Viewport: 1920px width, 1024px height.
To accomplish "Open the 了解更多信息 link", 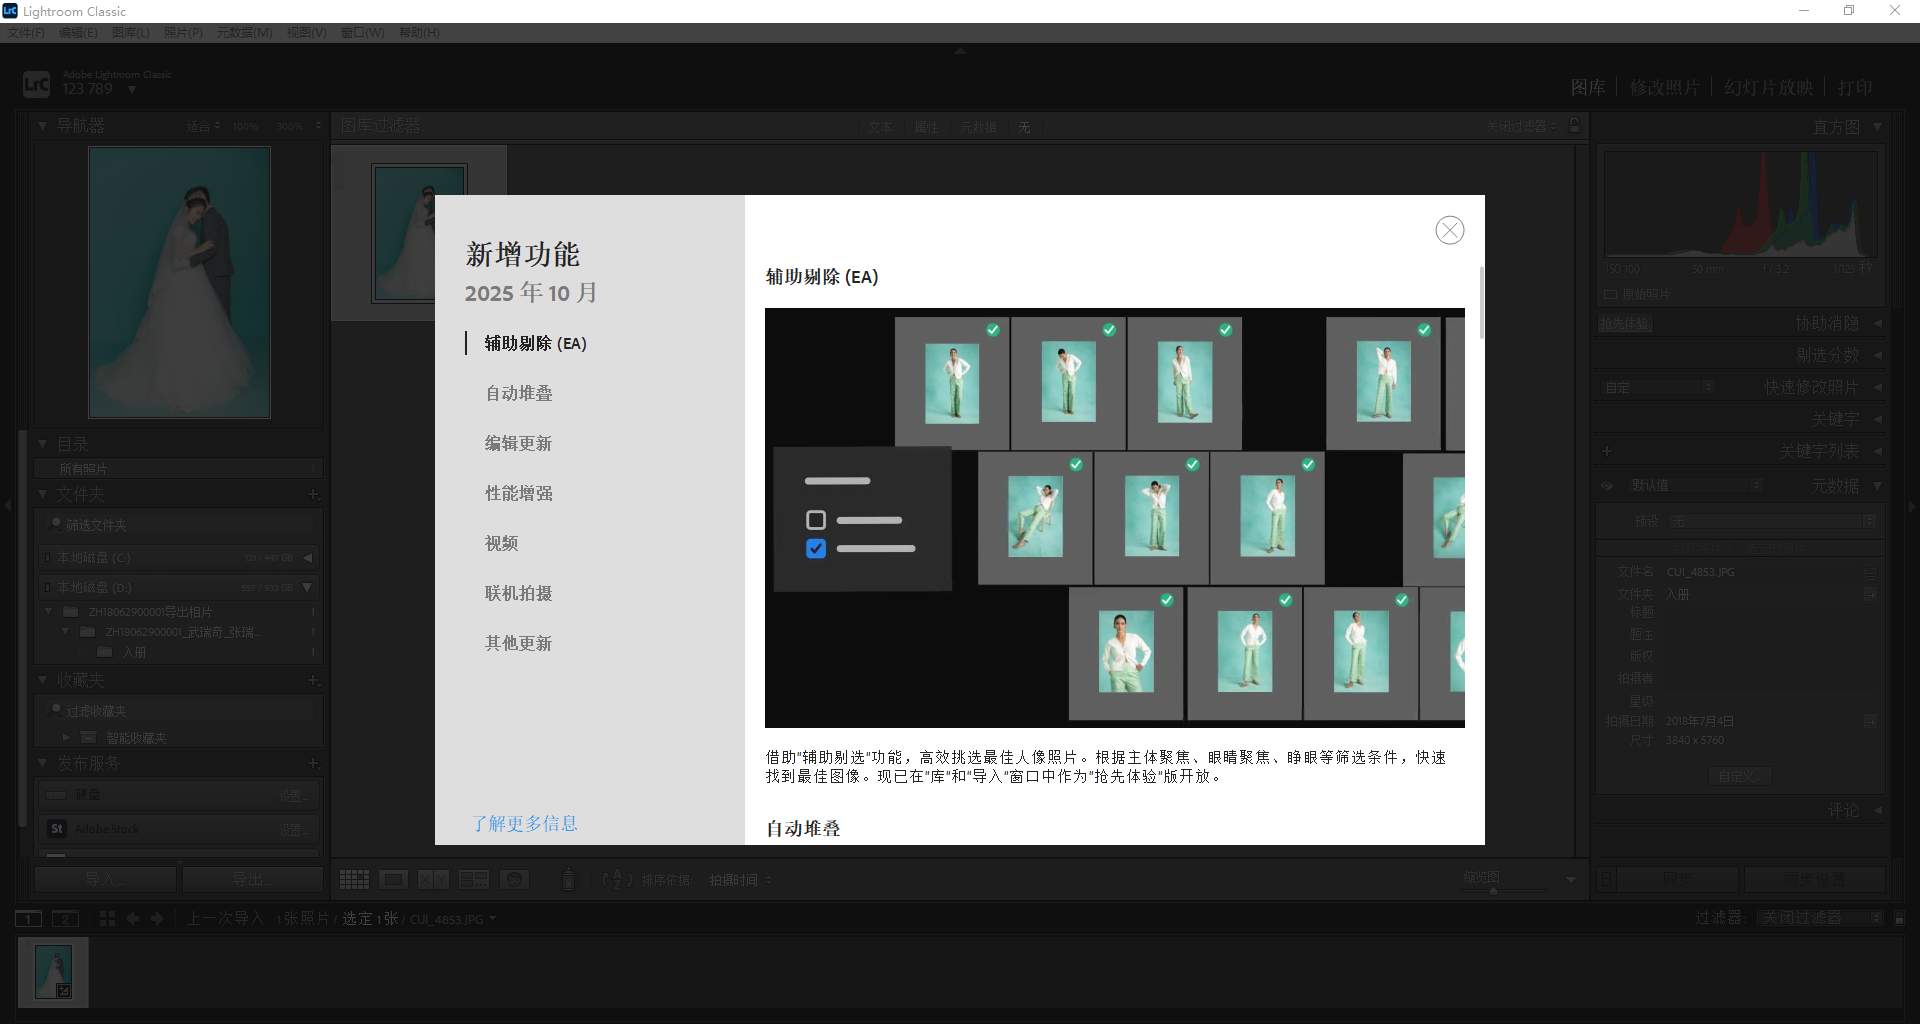I will pos(525,823).
